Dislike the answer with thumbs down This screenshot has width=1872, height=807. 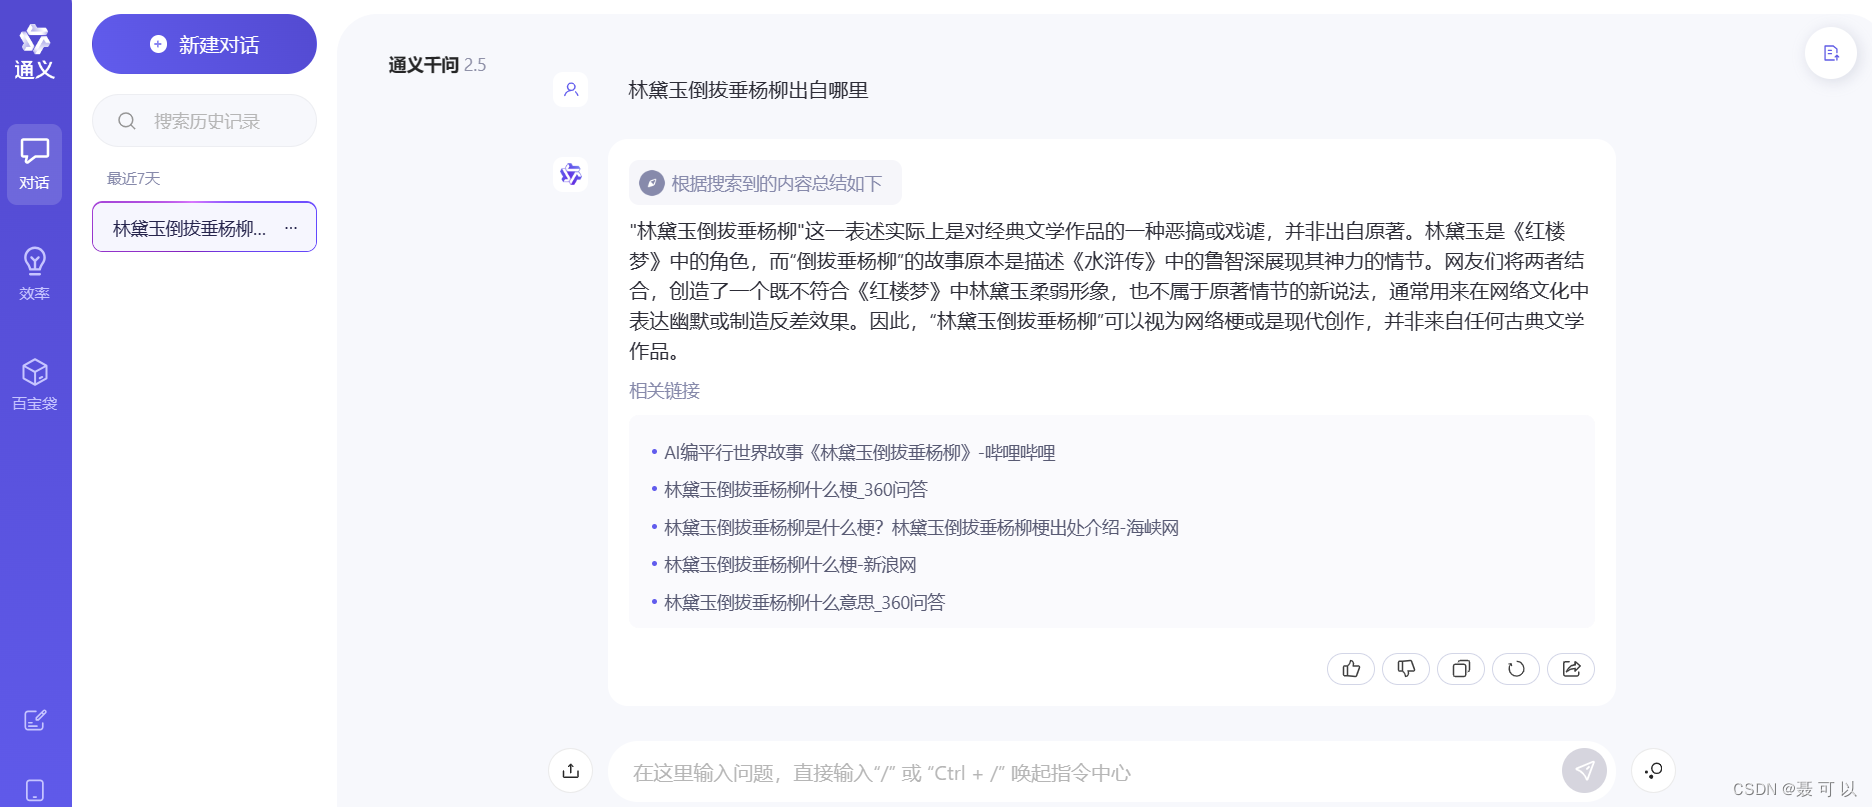[1406, 669]
